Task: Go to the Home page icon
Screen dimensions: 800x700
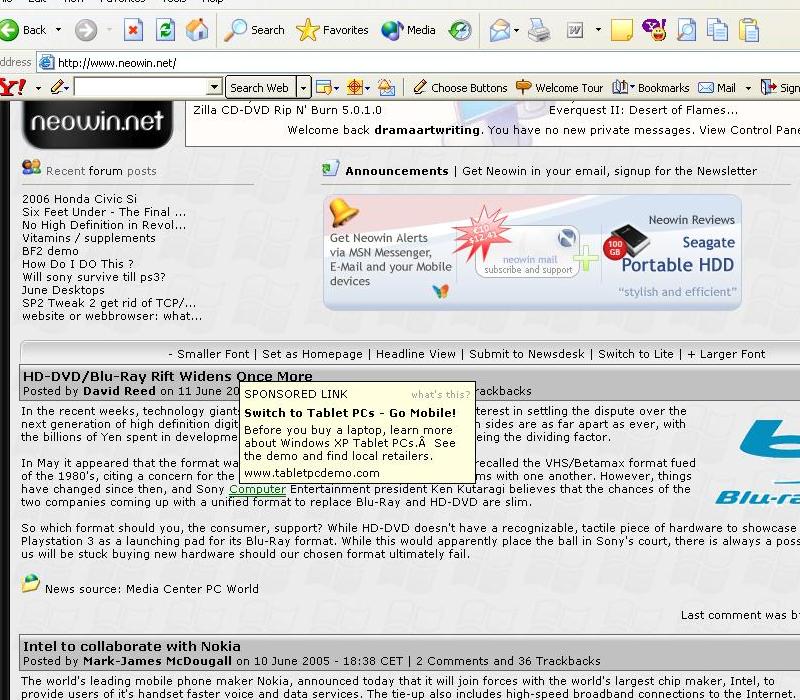Action: pyautogui.click(x=197, y=30)
